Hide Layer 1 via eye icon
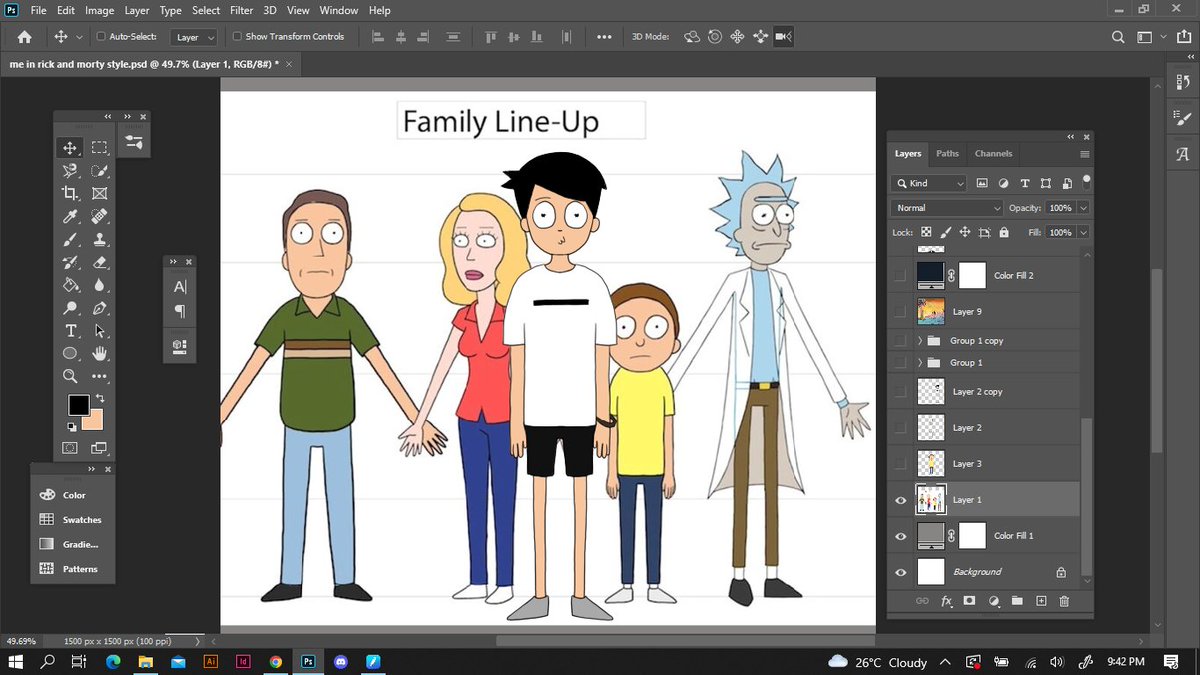The width and height of the screenshot is (1200, 675). click(x=900, y=500)
